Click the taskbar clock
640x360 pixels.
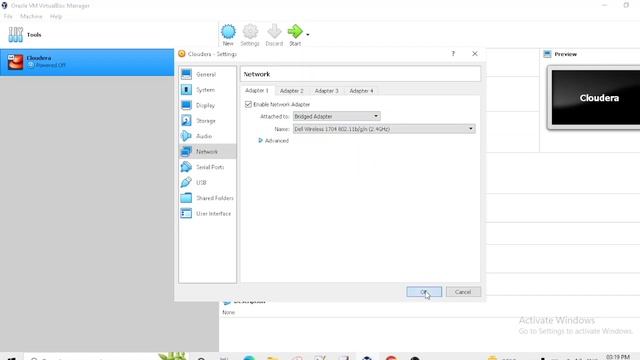(x=618, y=357)
